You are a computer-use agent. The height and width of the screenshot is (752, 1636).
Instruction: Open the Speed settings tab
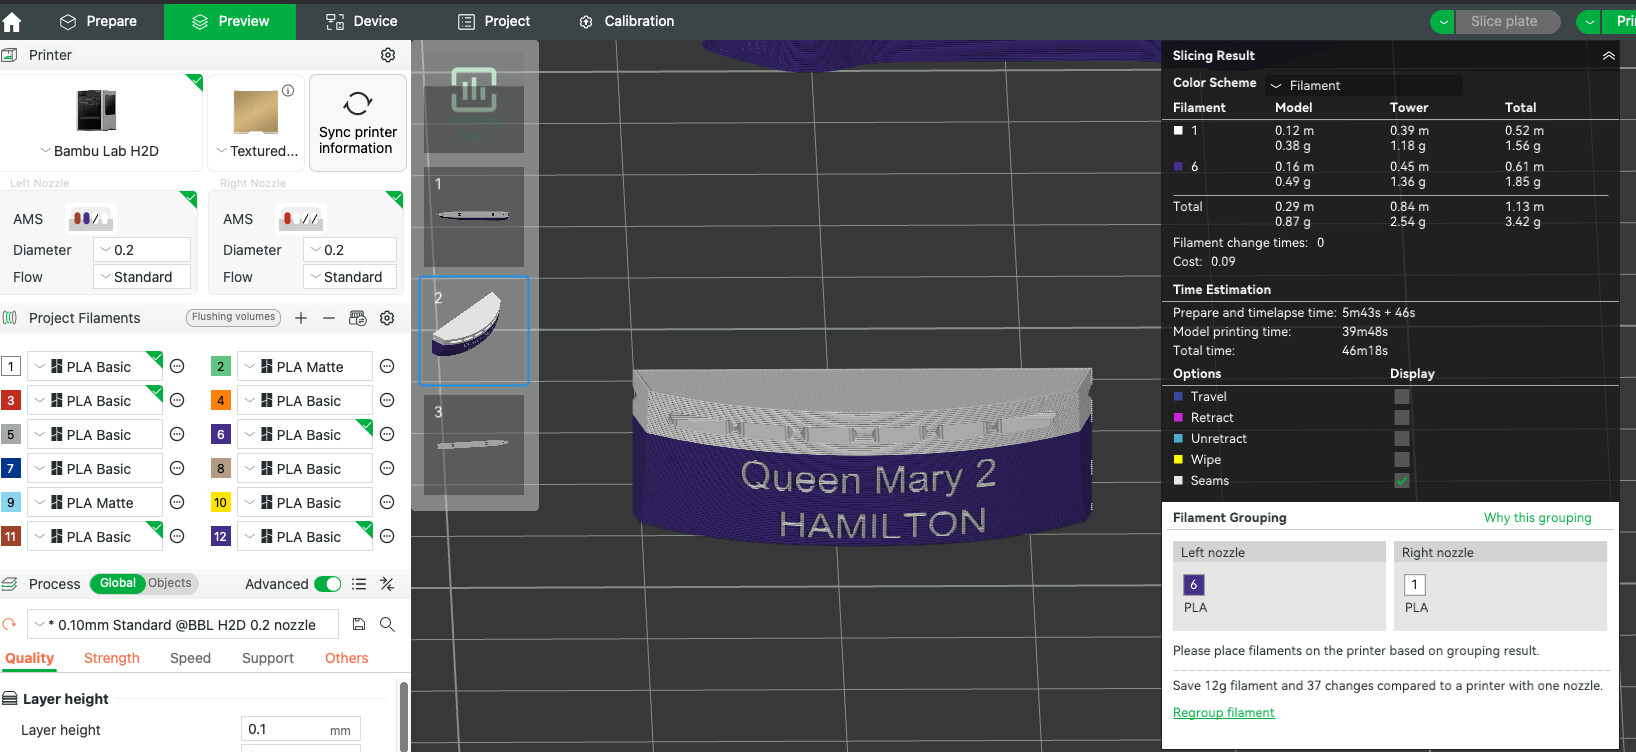pos(190,658)
